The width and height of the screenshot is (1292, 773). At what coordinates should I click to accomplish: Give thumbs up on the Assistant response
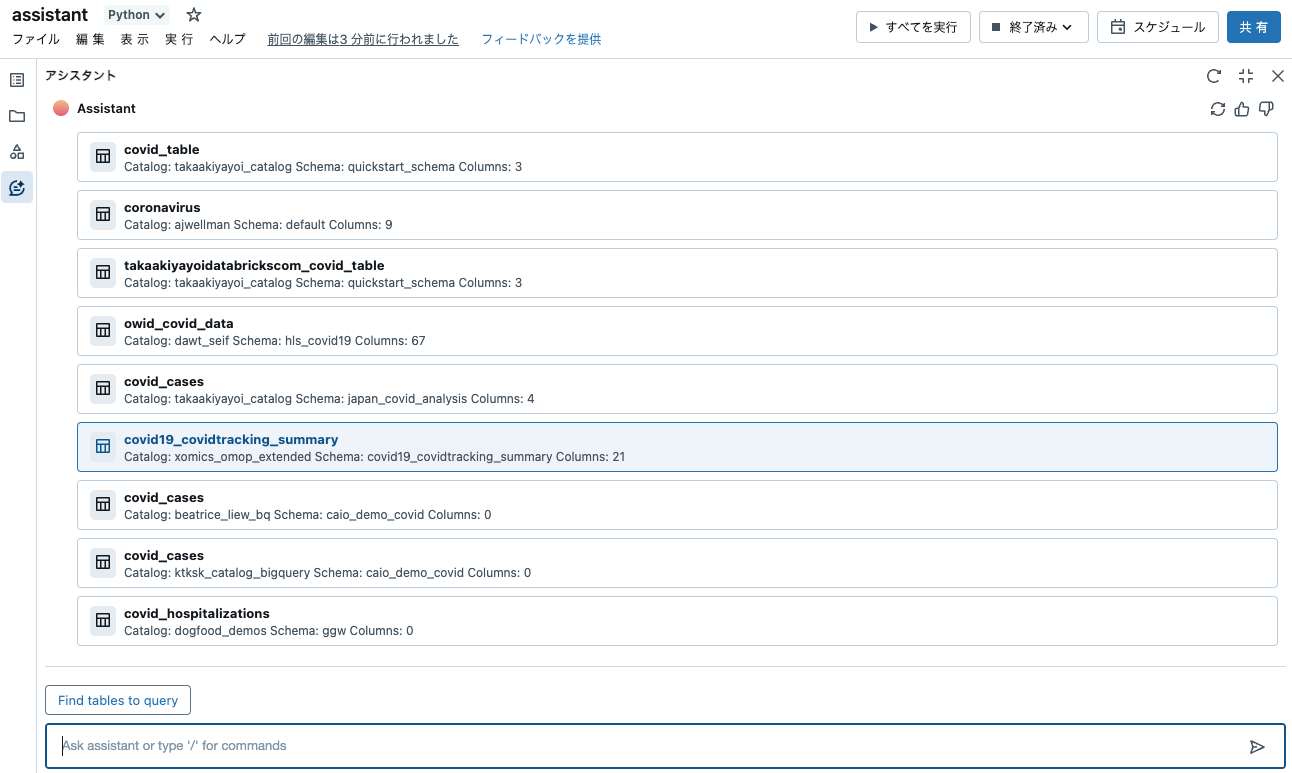point(1242,108)
